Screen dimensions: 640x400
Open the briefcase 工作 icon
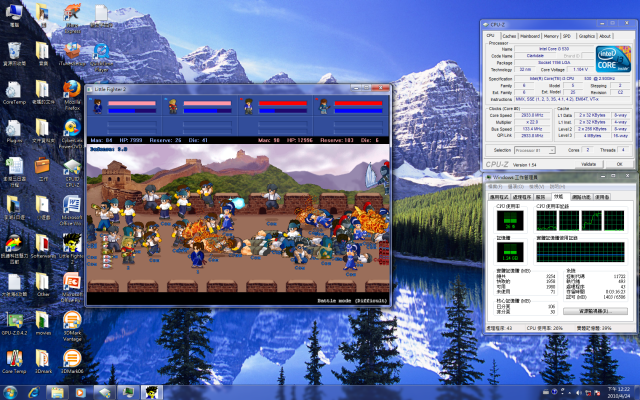42,169
